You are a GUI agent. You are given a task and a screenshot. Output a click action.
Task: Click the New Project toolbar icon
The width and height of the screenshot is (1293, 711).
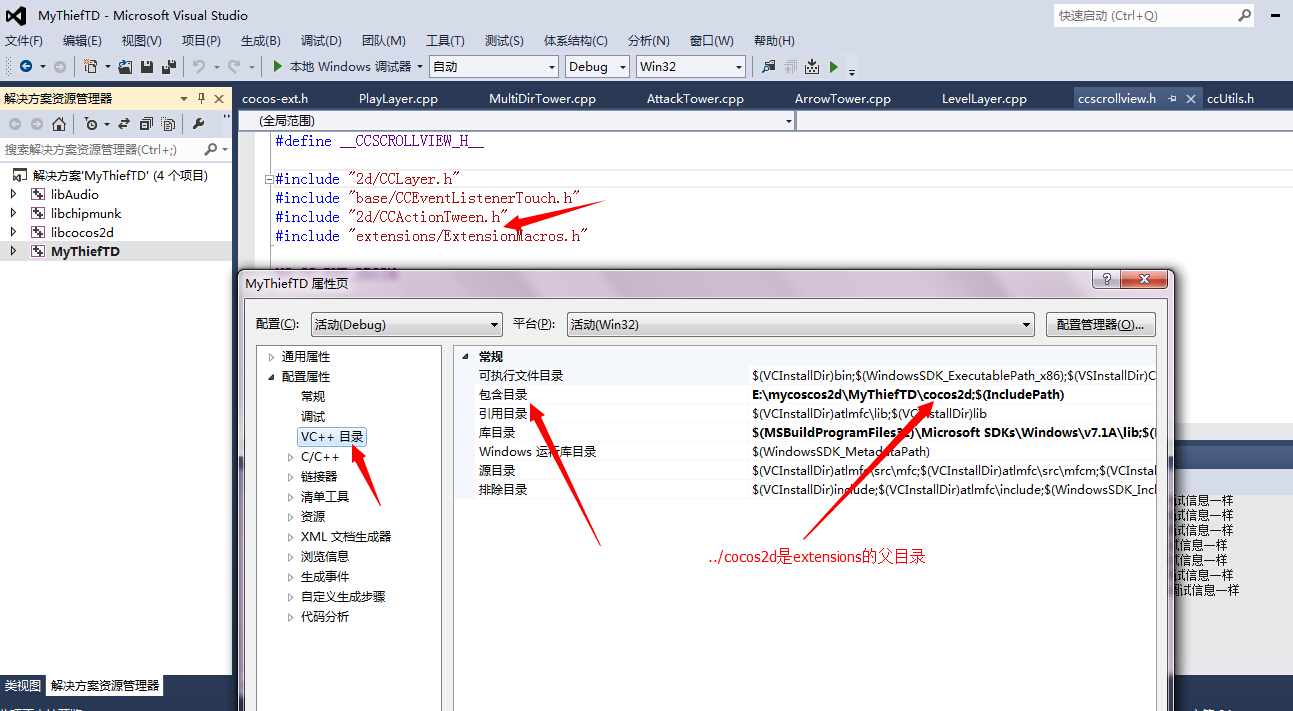90,66
